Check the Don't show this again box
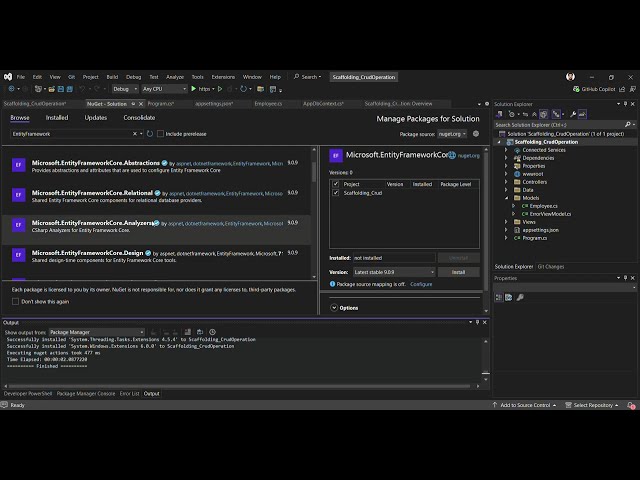The height and width of the screenshot is (480, 640). tap(16, 301)
